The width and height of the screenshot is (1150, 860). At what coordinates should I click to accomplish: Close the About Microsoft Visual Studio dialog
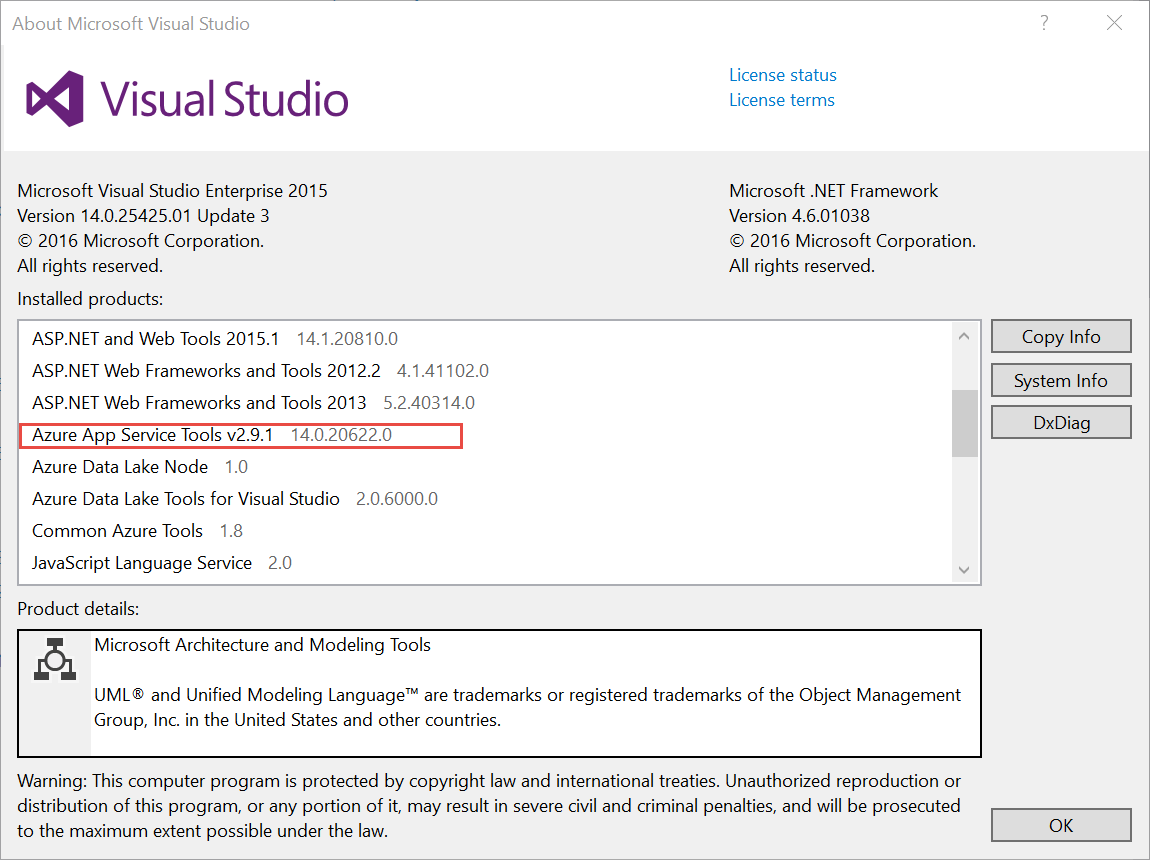1114,23
